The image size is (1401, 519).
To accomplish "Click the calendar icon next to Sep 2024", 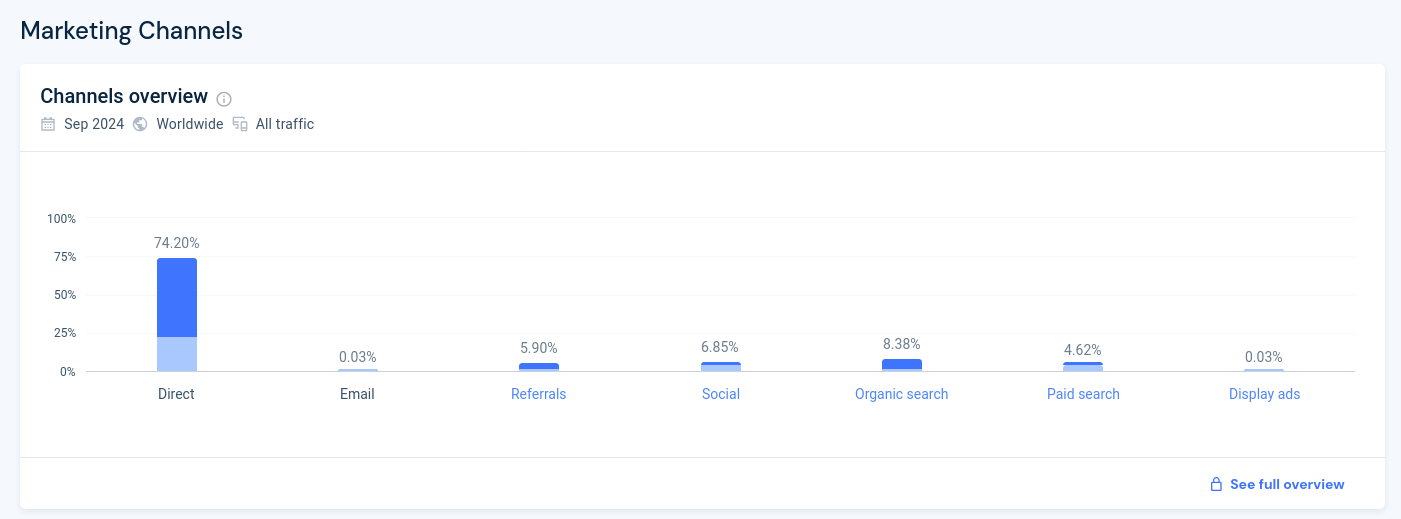I will click(x=48, y=124).
